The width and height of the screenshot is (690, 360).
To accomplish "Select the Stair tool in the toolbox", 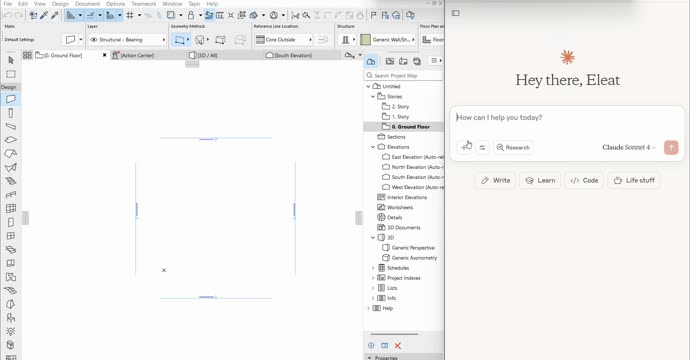I will pos(11,181).
